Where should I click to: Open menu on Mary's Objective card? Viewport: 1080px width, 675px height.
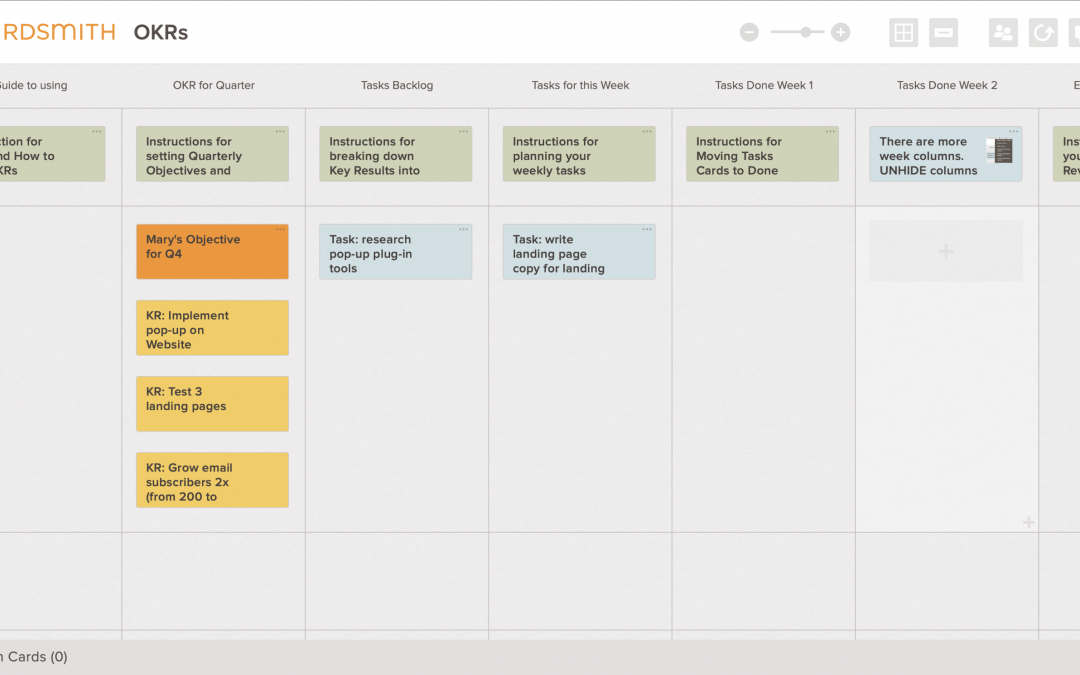click(280, 229)
